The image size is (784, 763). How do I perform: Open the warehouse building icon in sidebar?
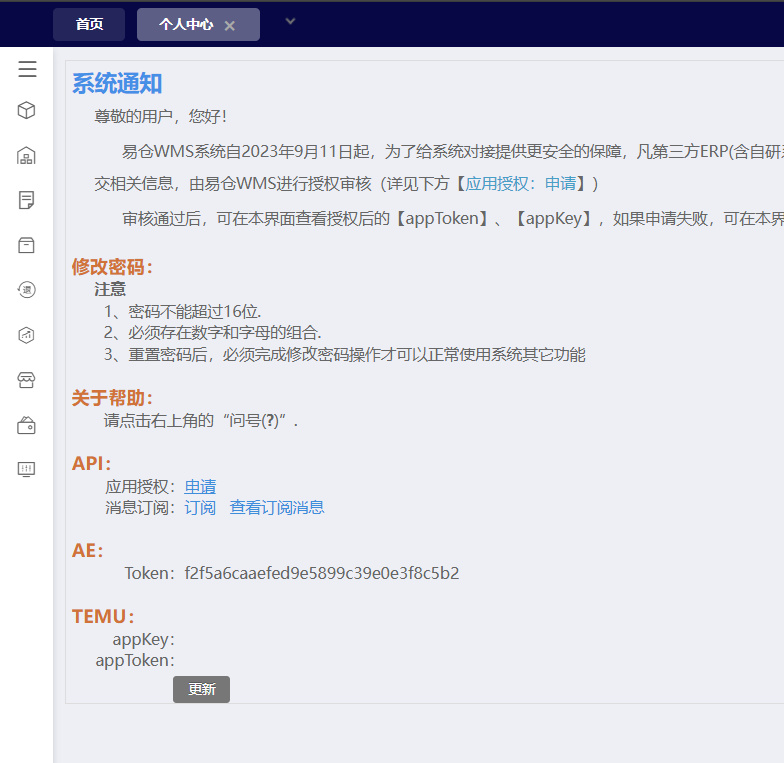[26, 156]
